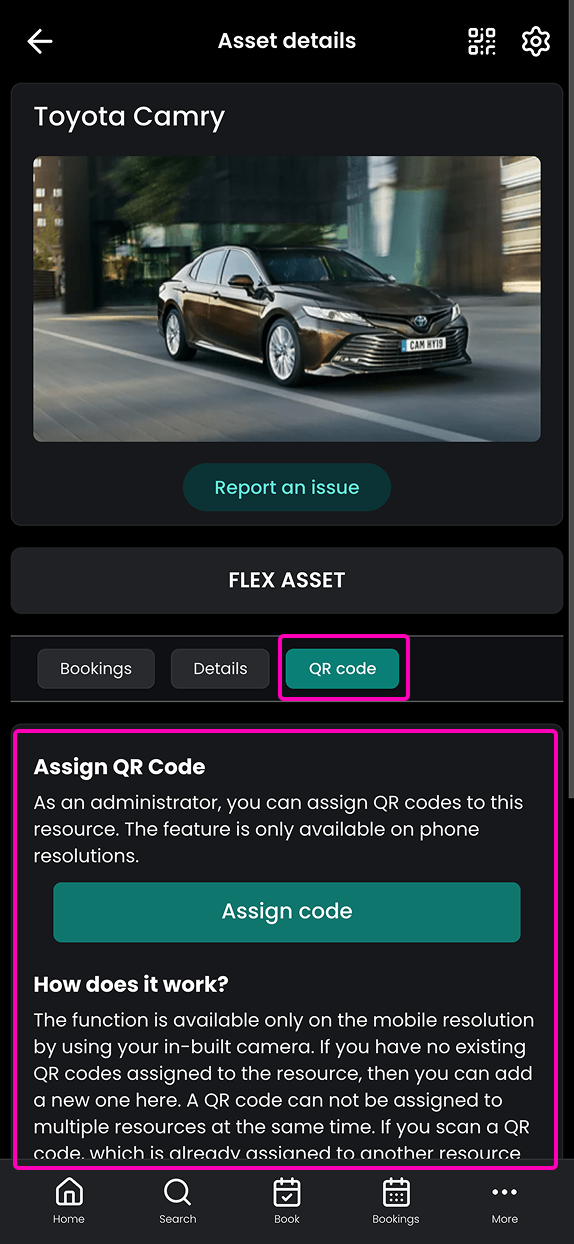Click the Report an issue button

tap(287, 488)
